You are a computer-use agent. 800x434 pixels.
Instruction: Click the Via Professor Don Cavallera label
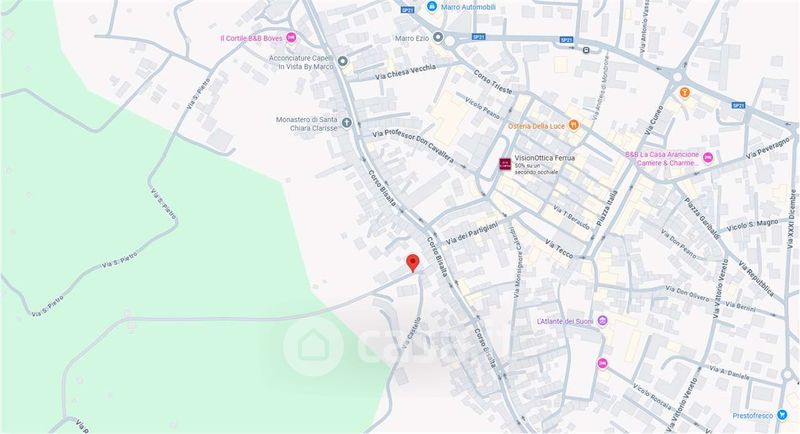tap(413, 147)
